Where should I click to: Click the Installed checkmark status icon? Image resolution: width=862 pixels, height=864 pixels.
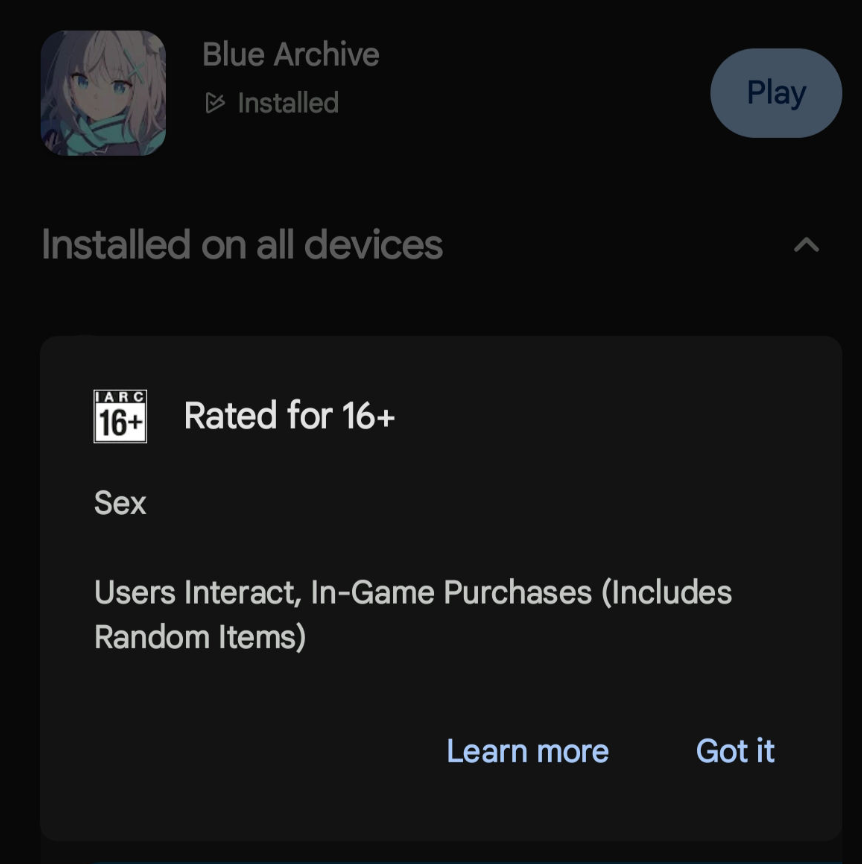[x=215, y=103]
